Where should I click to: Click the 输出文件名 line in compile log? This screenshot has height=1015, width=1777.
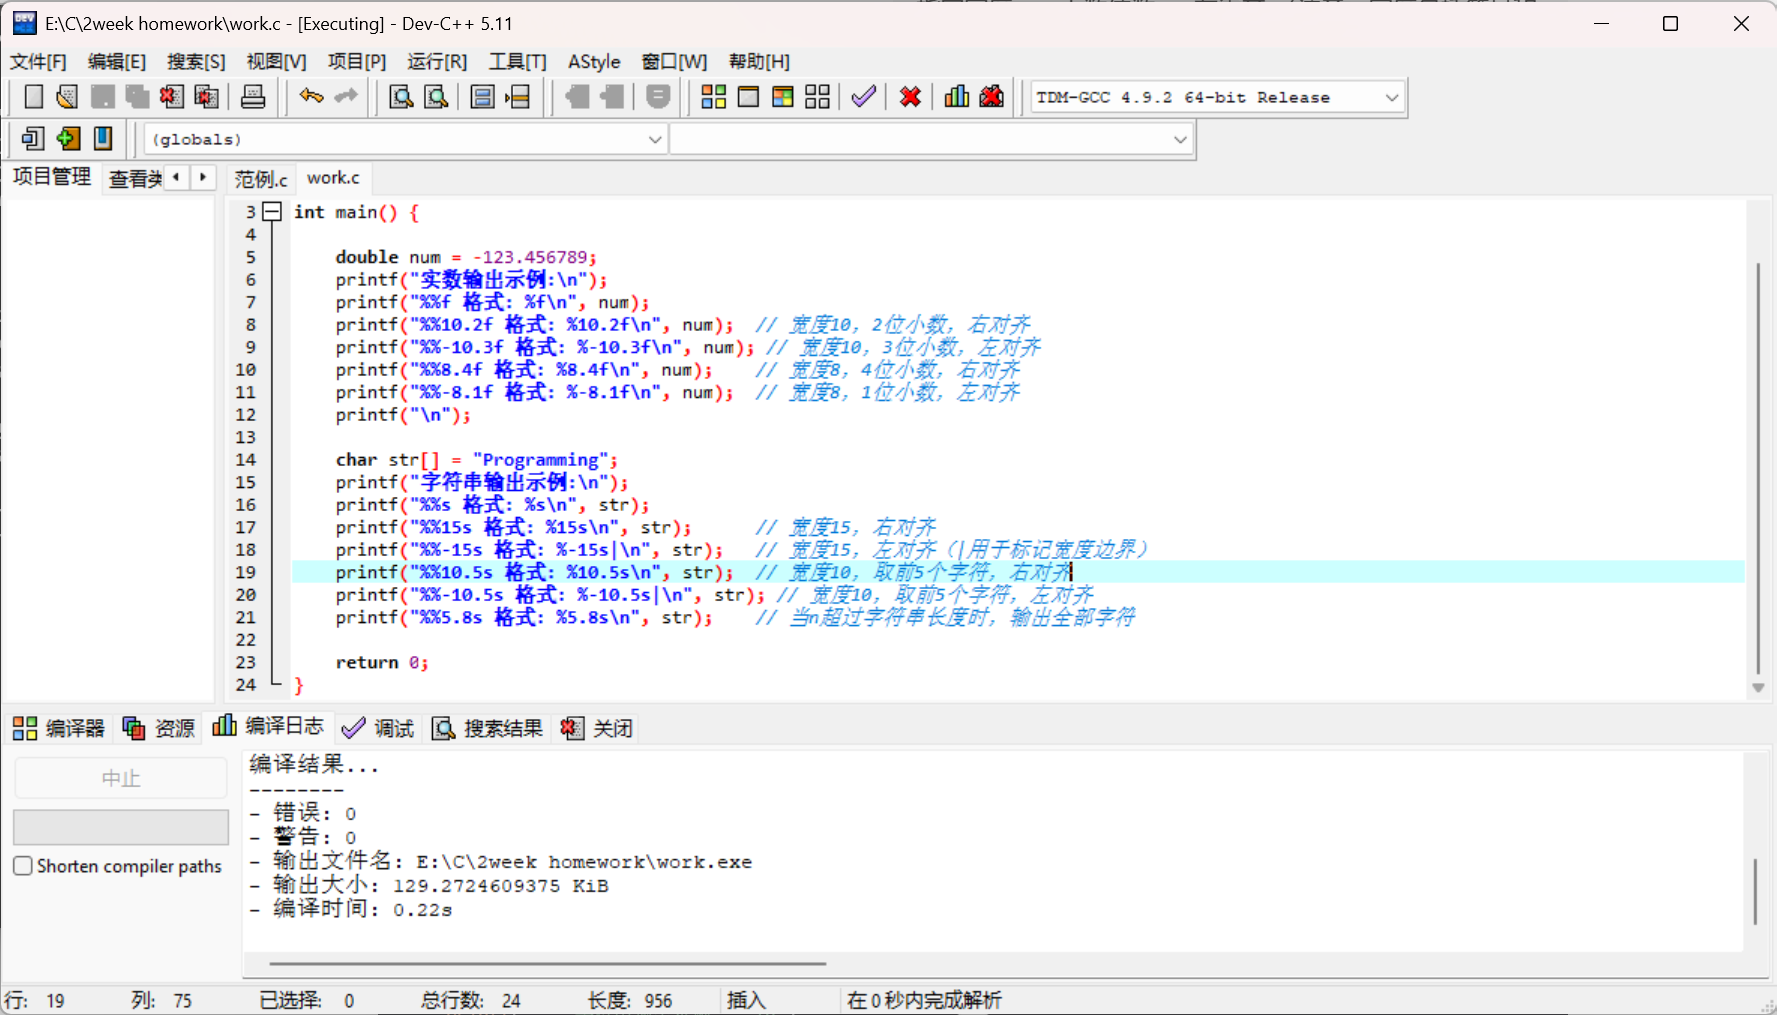point(501,861)
